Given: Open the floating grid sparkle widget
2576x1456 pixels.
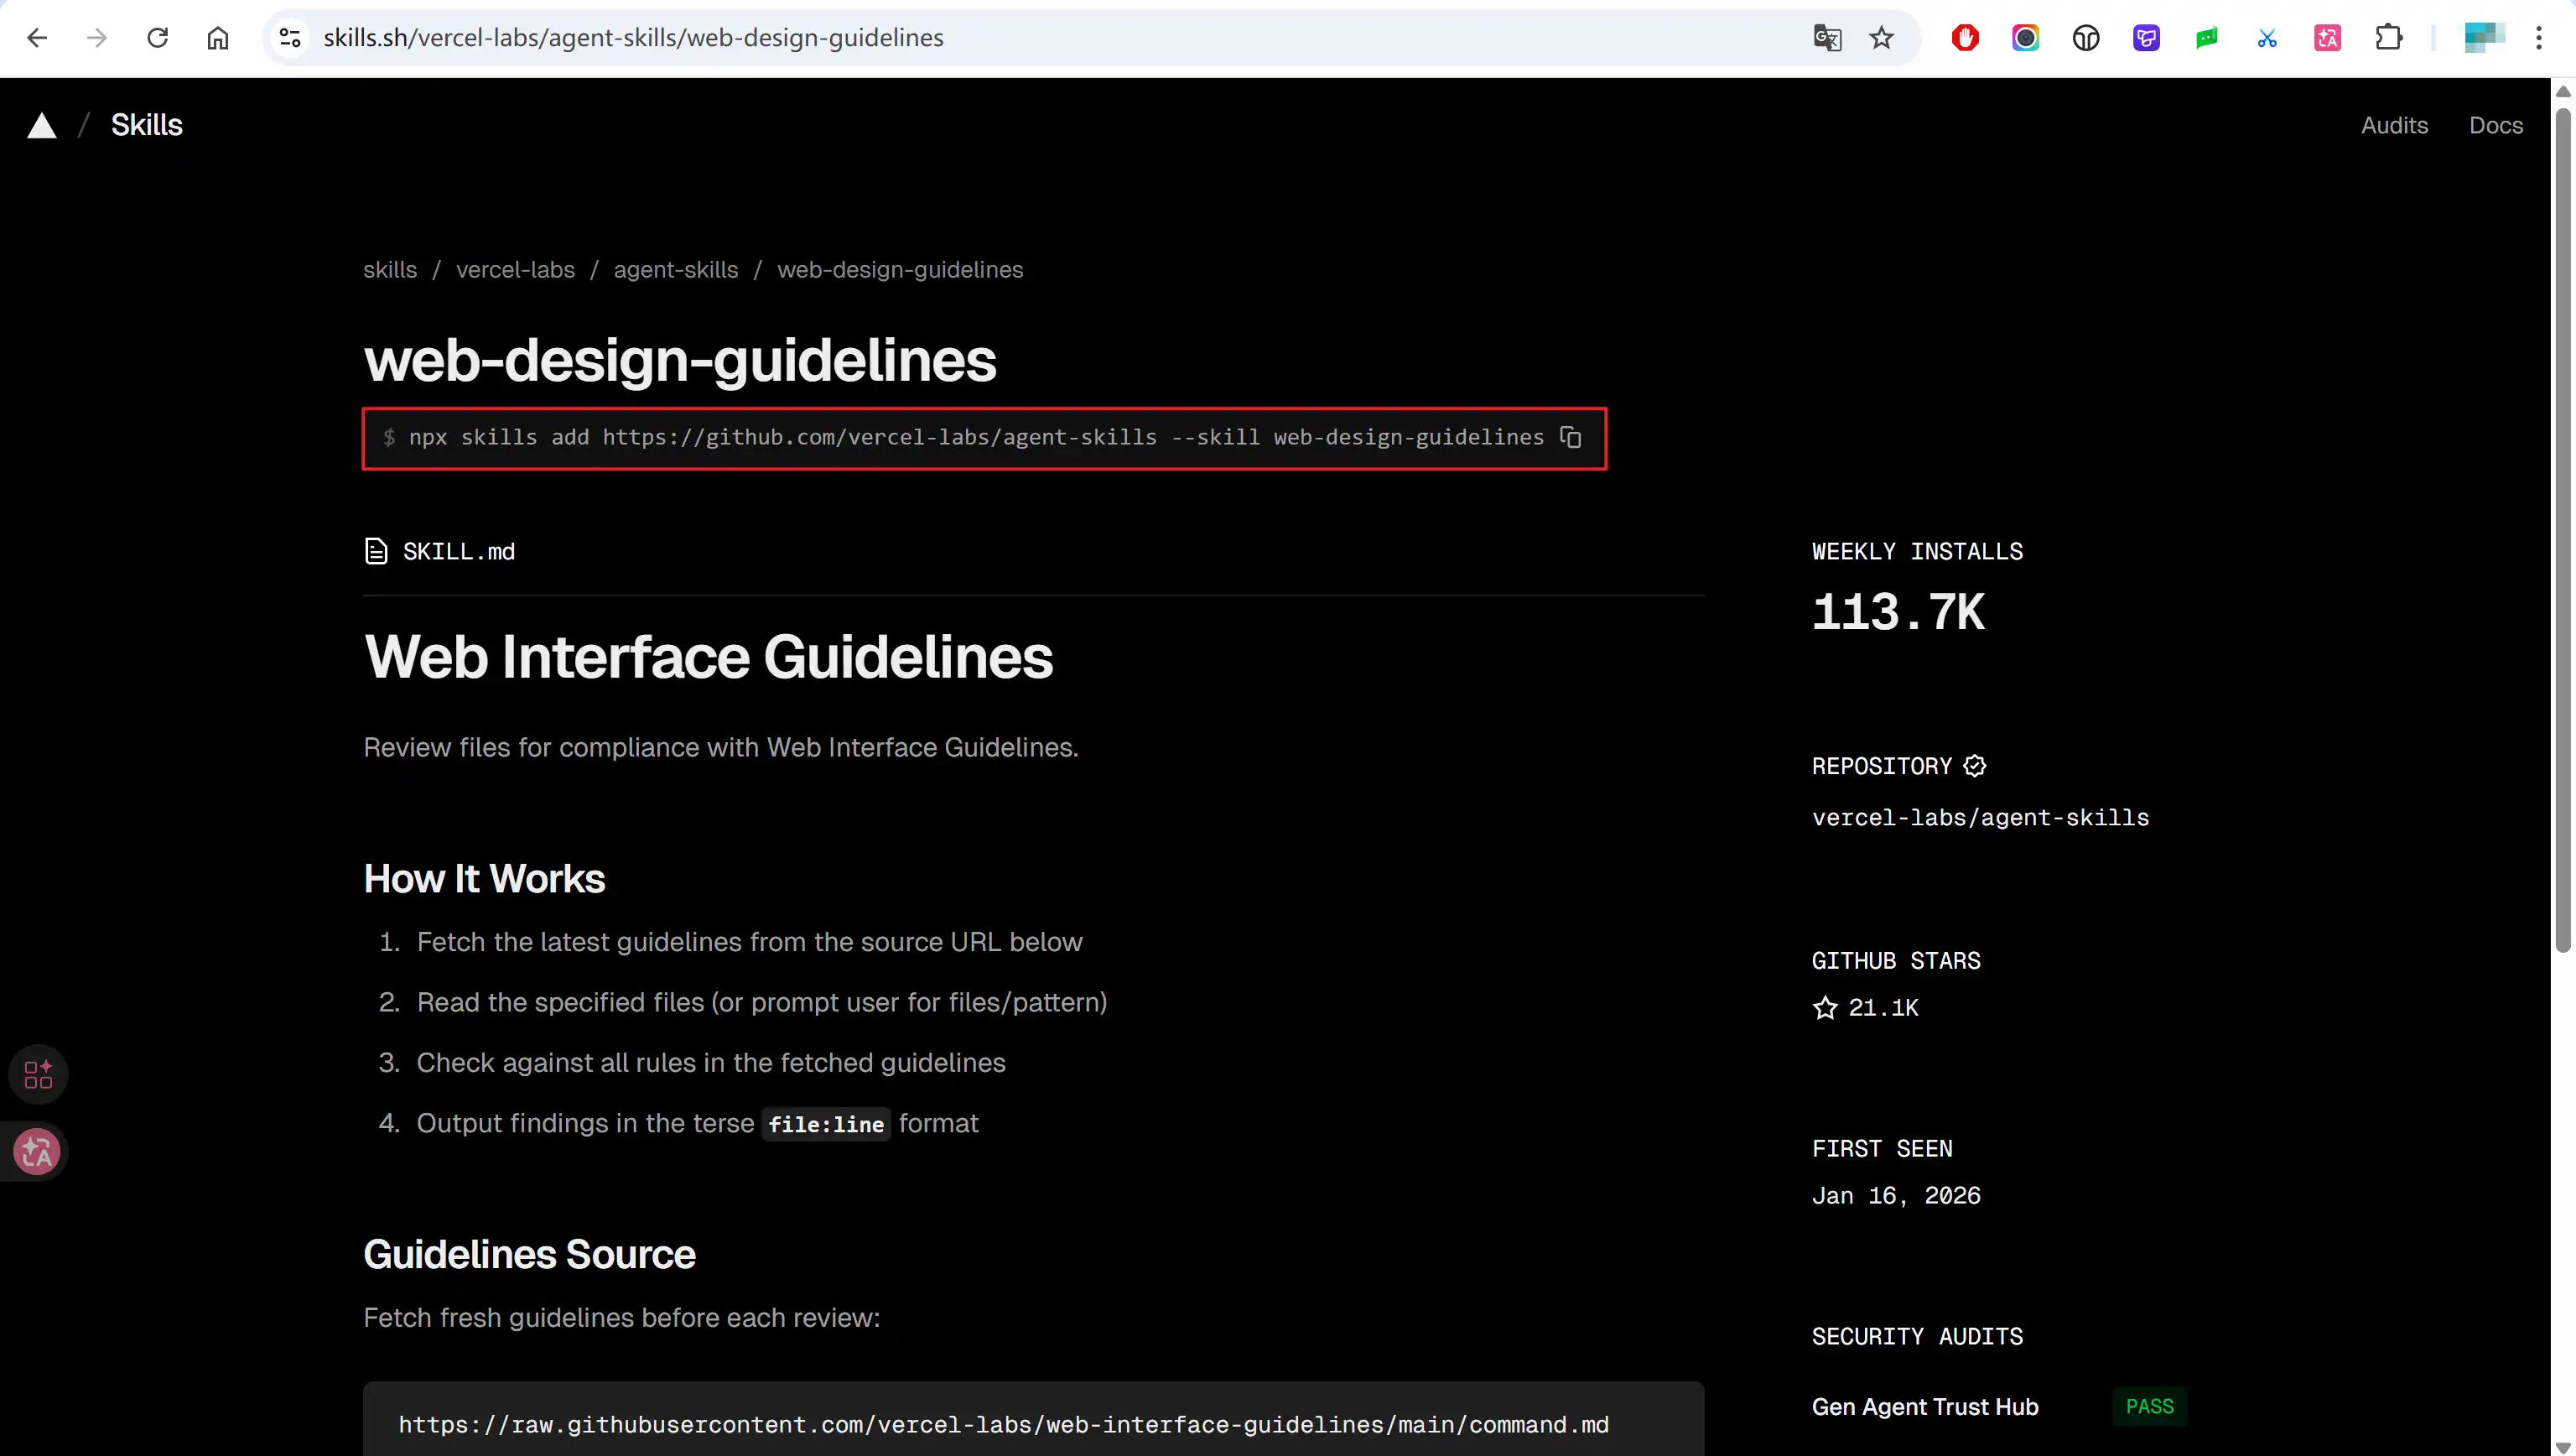Looking at the screenshot, I should 38,1075.
